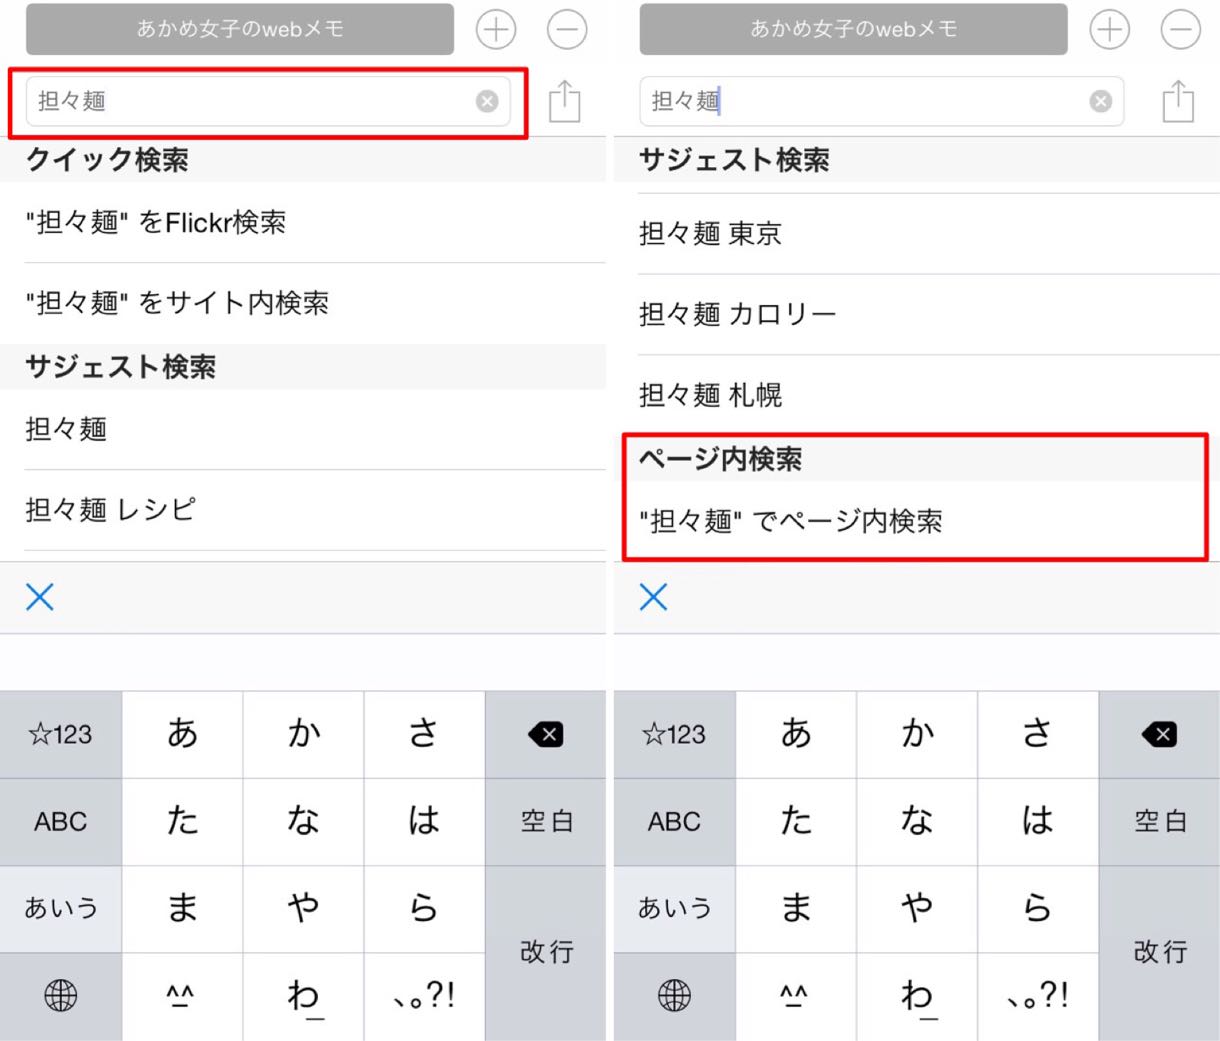Tap は key on right keyboard
The image size is (1220, 1041).
pos(1038,822)
